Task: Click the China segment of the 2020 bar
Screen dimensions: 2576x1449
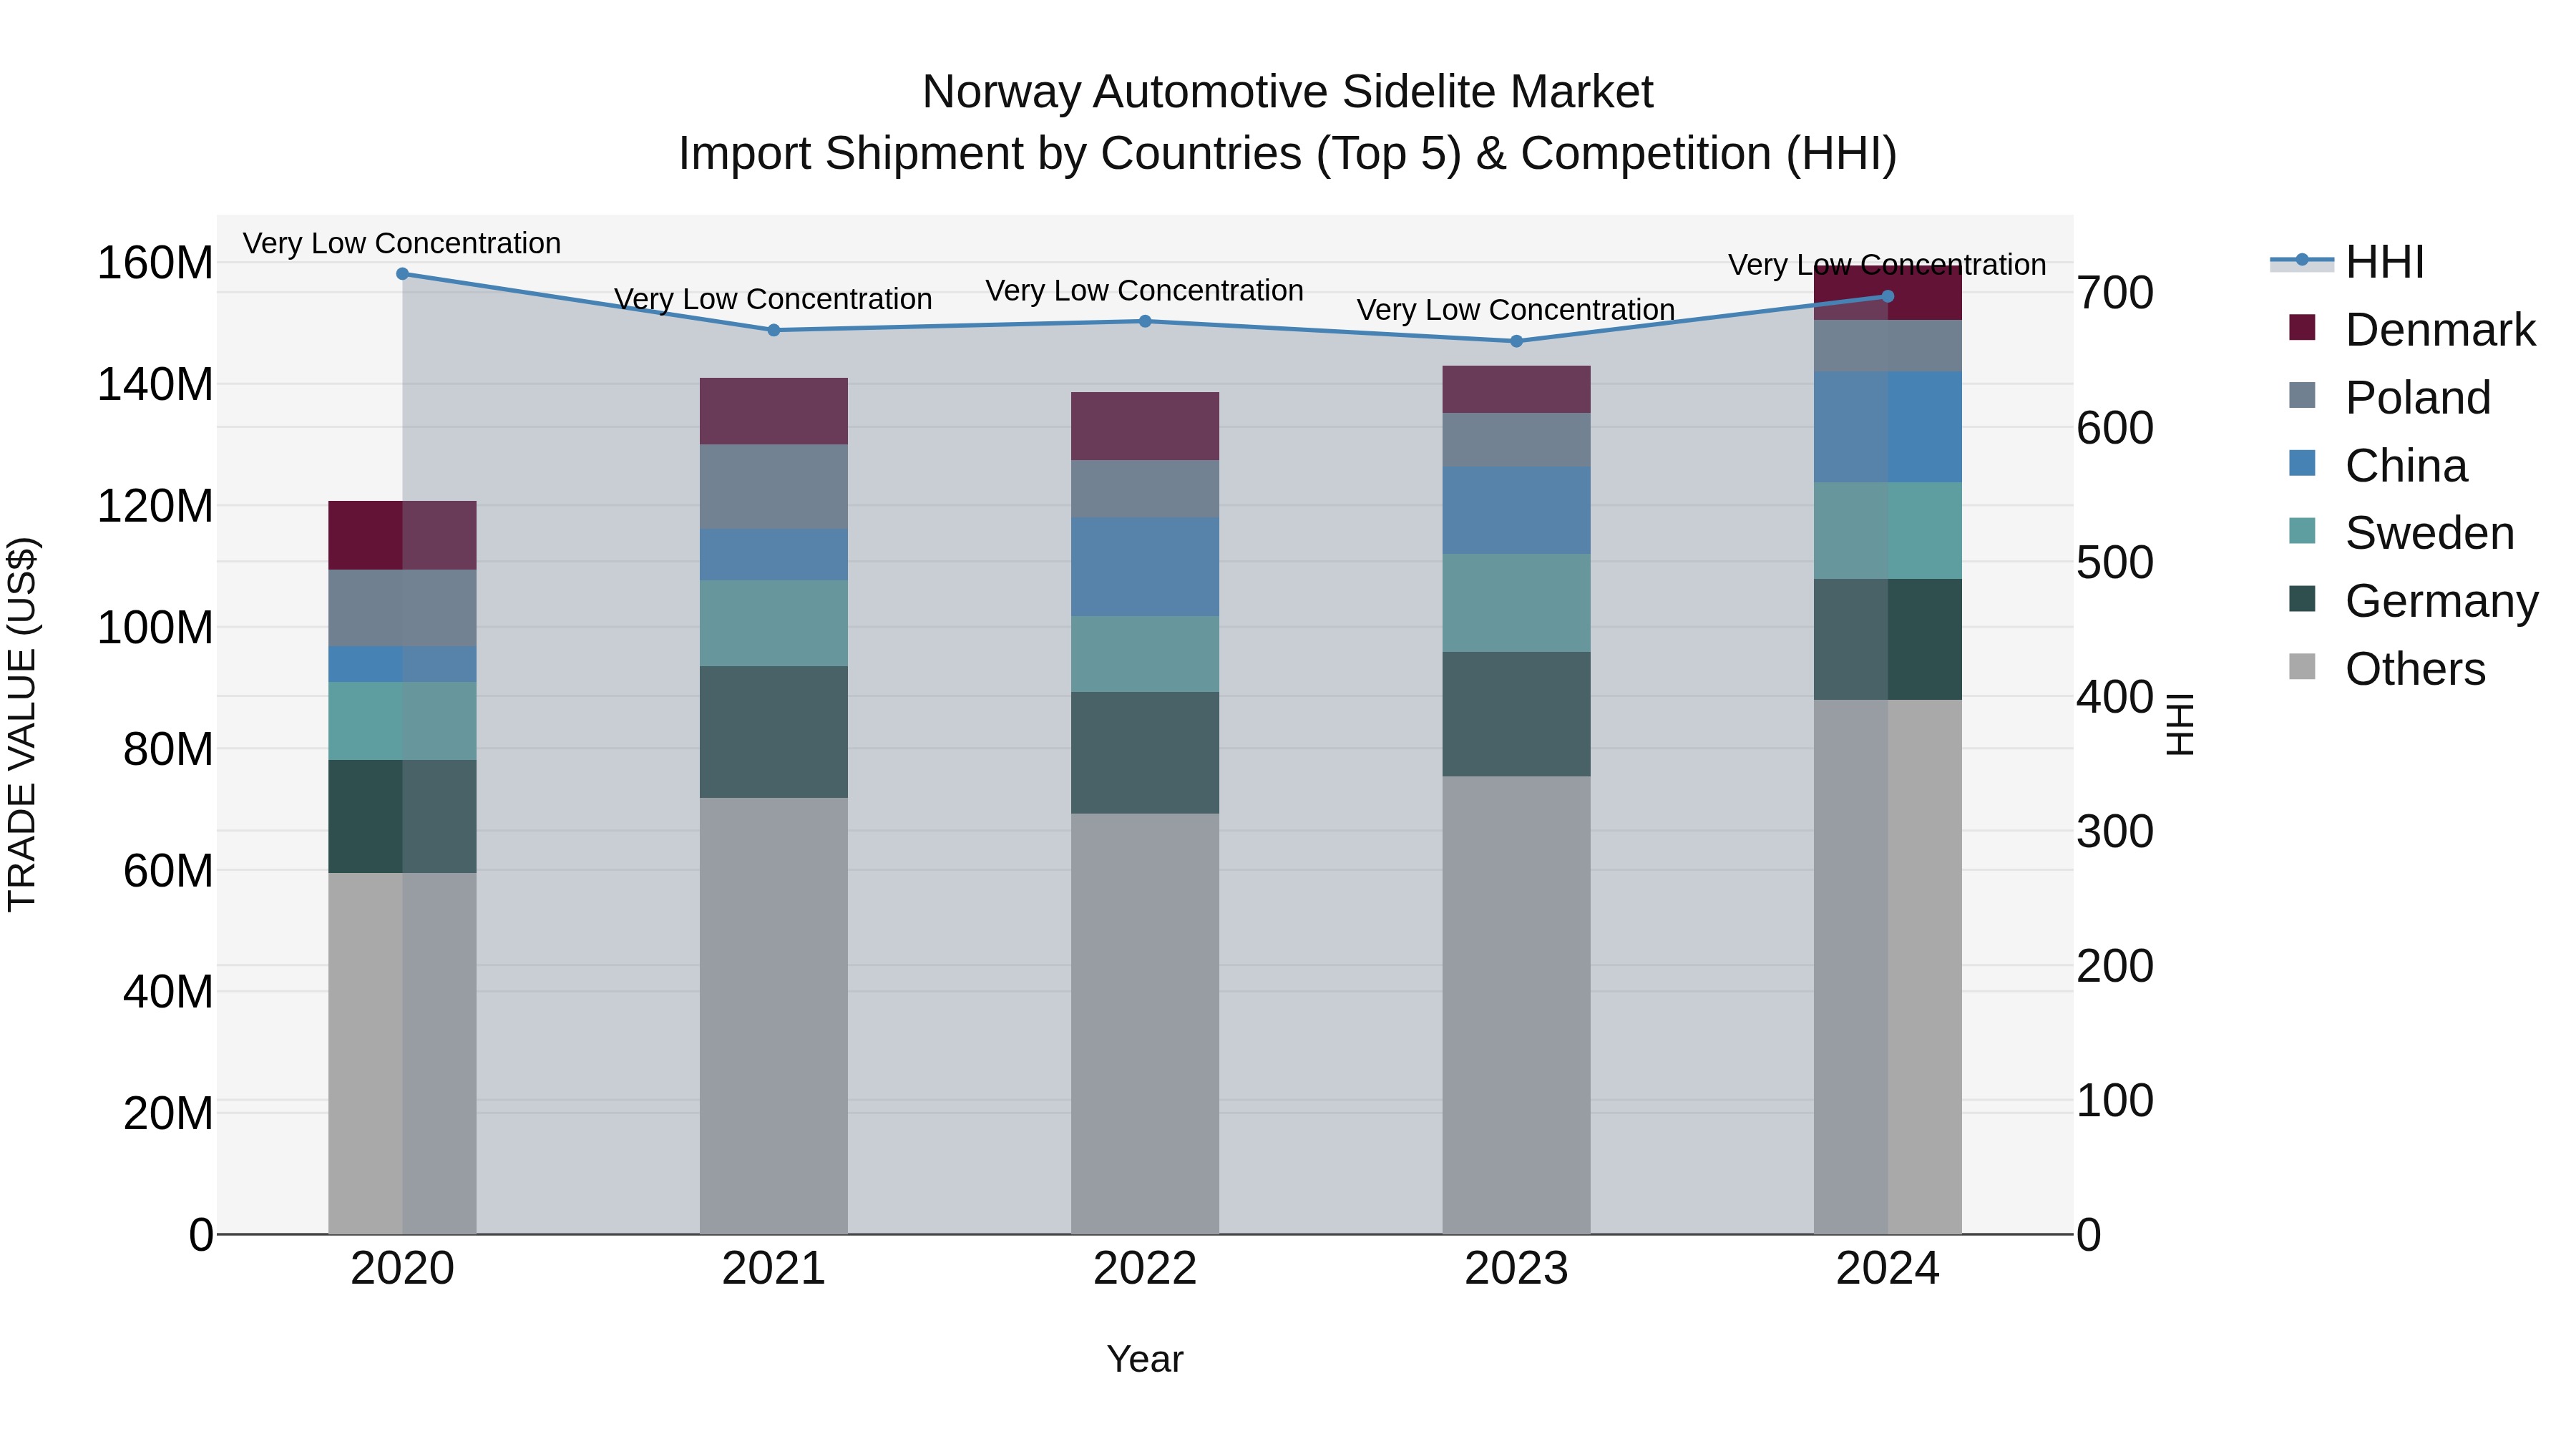Action: pyautogui.click(x=403, y=664)
